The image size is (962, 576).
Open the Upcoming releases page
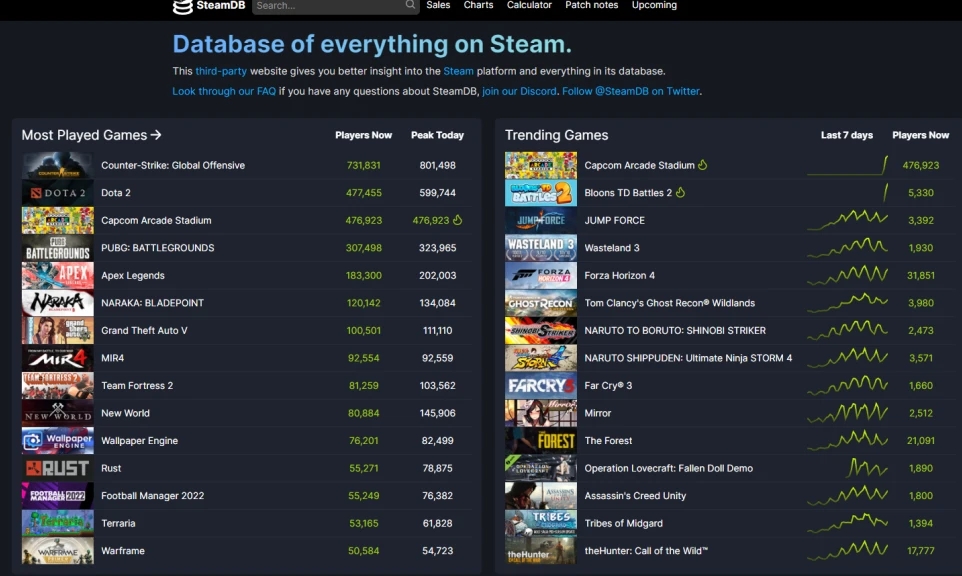654,5
